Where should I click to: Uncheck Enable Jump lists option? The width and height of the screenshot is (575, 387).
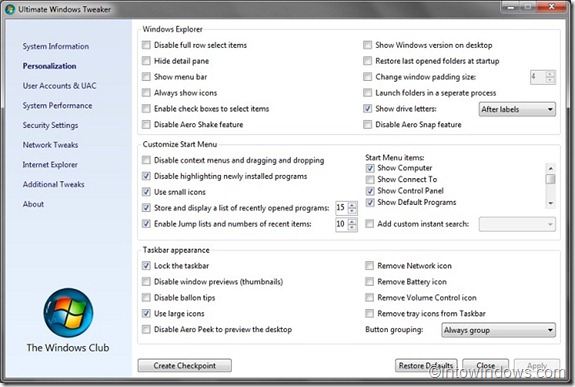pyautogui.click(x=146, y=224)
